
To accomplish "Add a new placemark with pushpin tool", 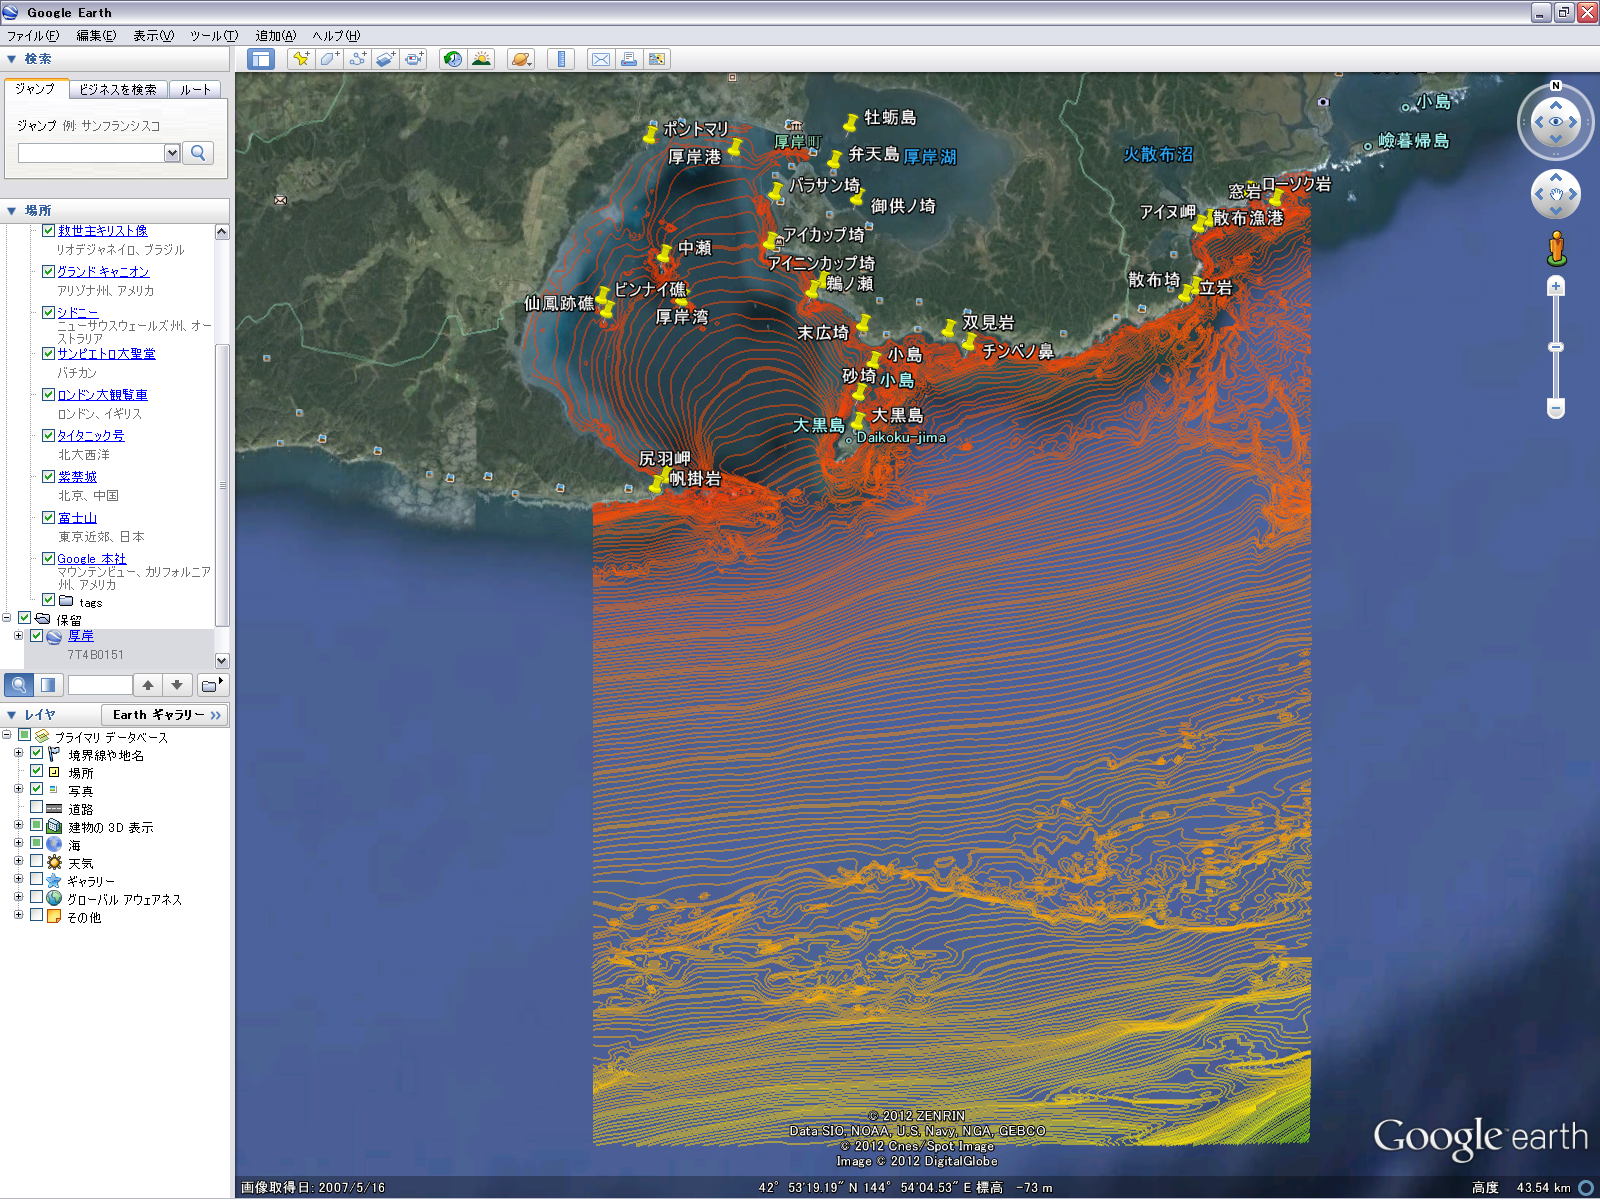I will 300,59.
